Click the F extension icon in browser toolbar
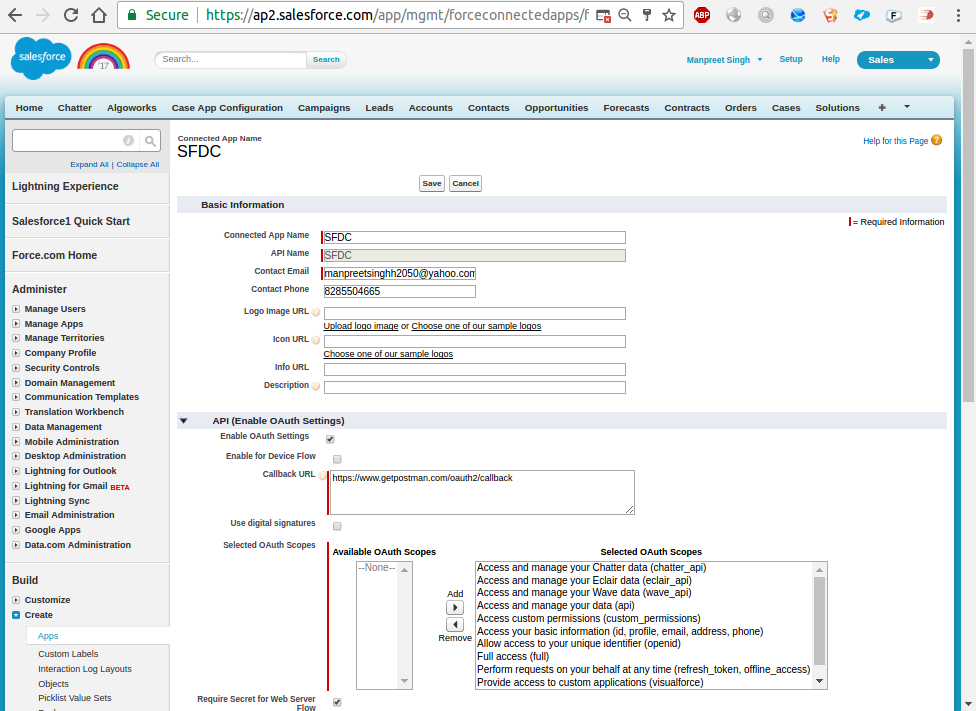The width and height of the screenshot is (976, 711). tap(894, 15)
